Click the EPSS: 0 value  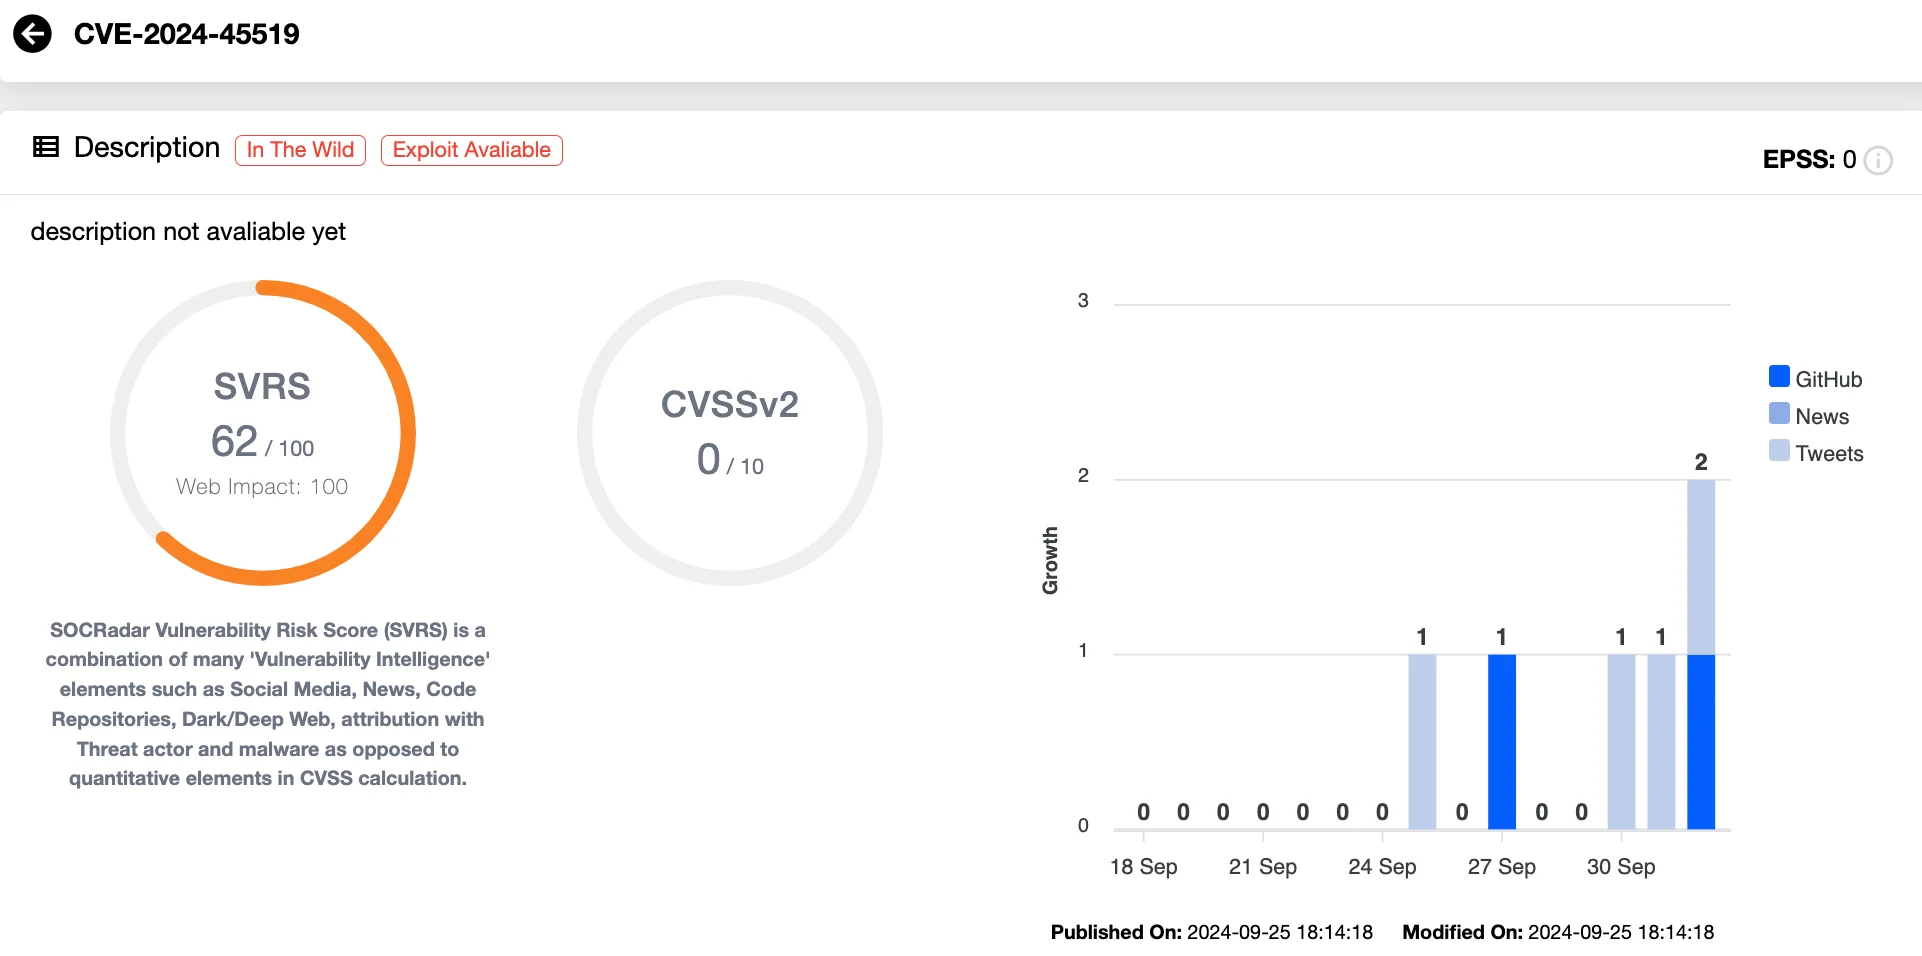tap(1809, 159)
